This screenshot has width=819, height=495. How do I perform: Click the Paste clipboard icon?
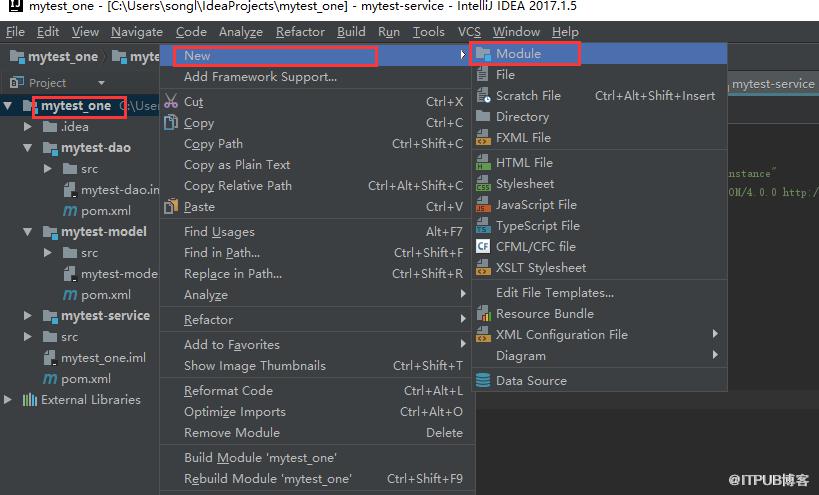point(171,207)
